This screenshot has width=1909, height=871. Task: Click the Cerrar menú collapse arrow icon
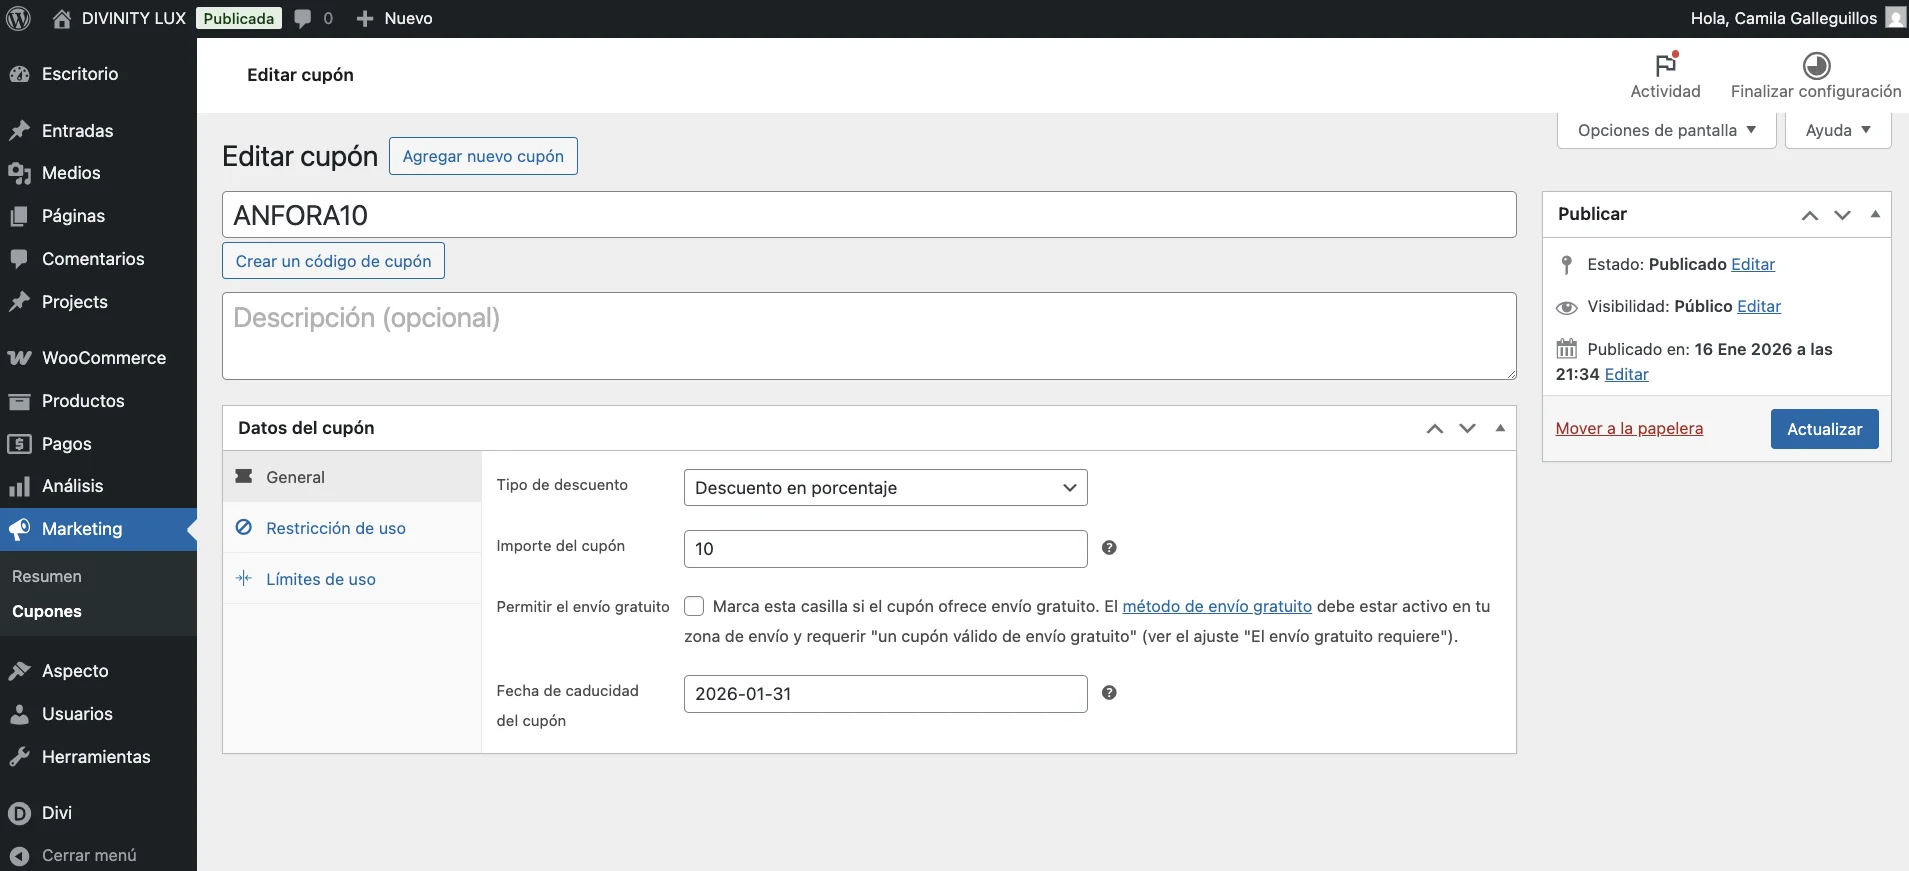tap(19, 856)
